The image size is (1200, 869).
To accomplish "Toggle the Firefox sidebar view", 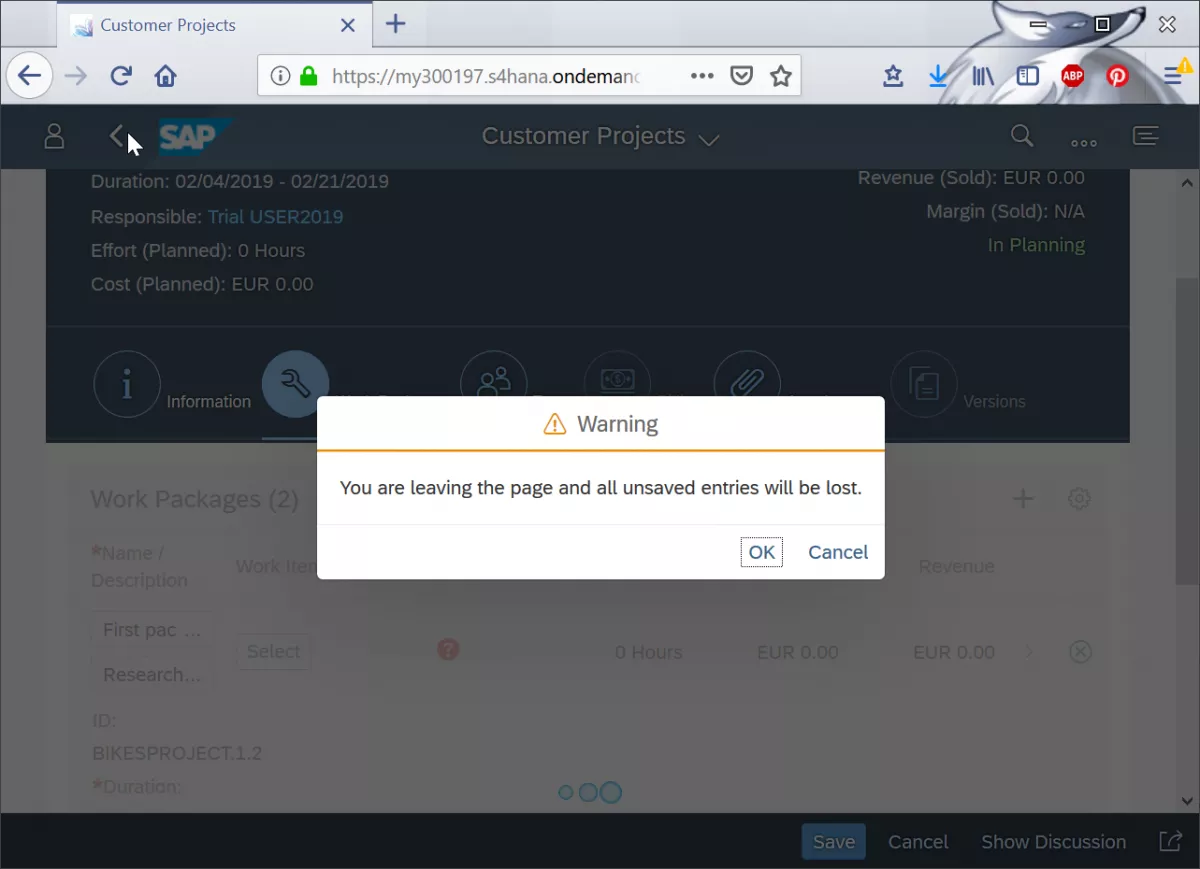I will click(1027, 76).
